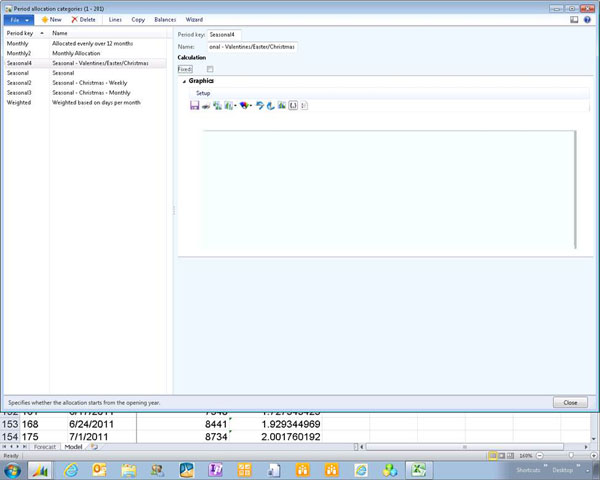Click the Name column header
The height and width of the screenshot is (480, 600).
point(110,33)
